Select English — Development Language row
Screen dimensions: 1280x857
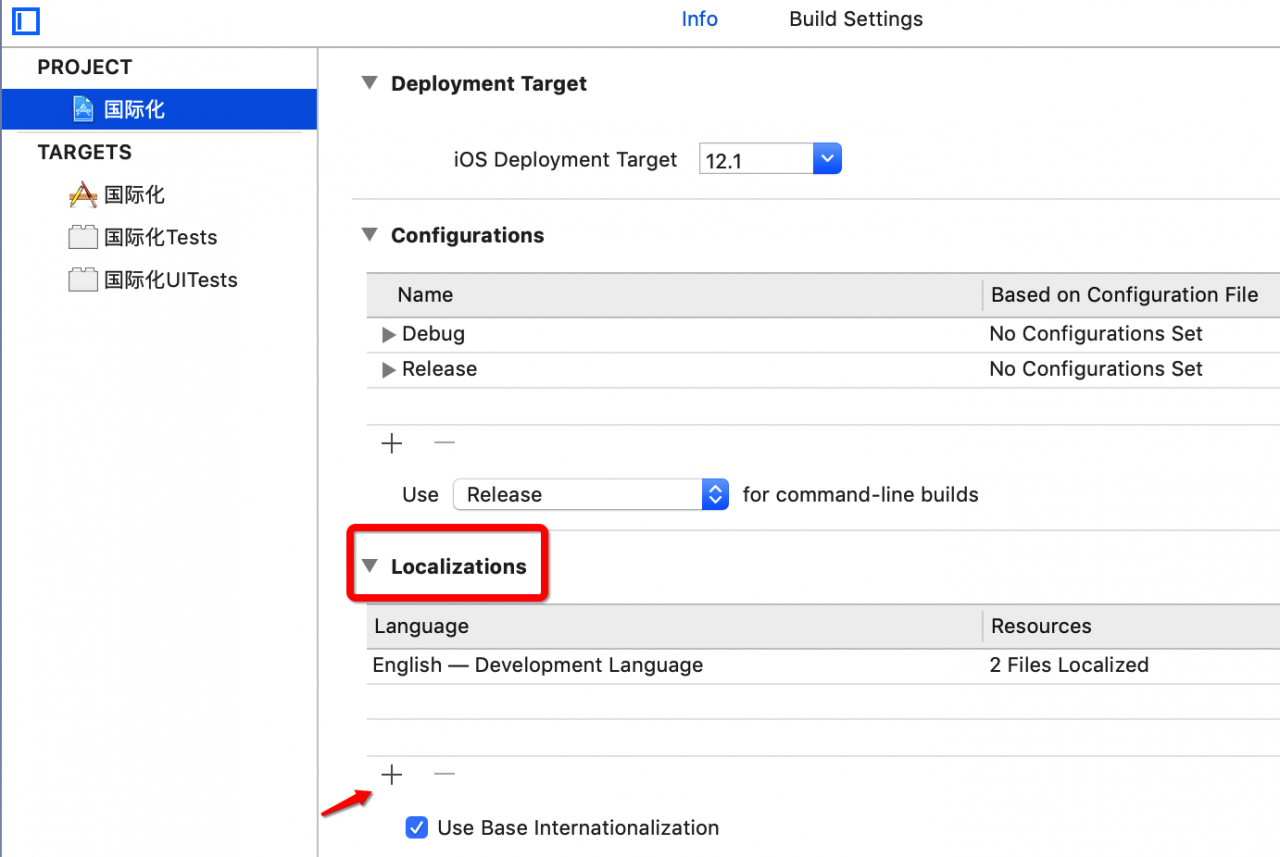[823, 666]
